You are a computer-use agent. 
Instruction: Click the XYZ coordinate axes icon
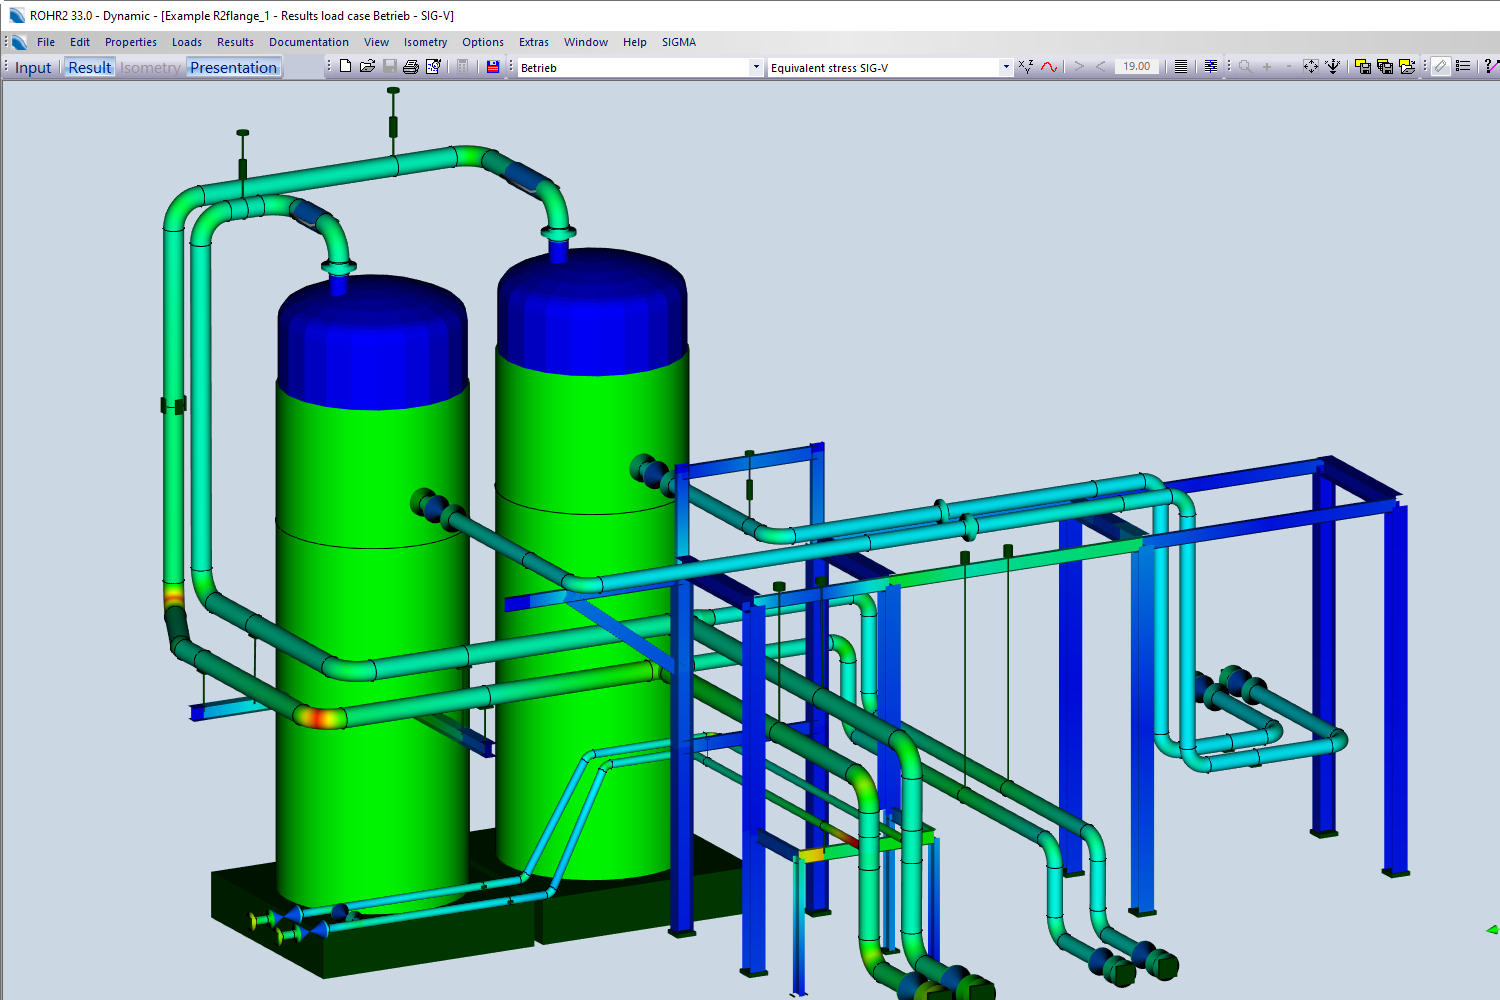[1026, 67]
